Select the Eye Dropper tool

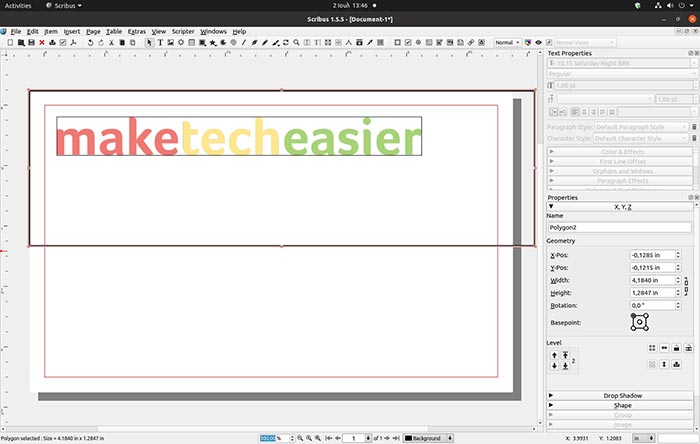coord(370,42)
